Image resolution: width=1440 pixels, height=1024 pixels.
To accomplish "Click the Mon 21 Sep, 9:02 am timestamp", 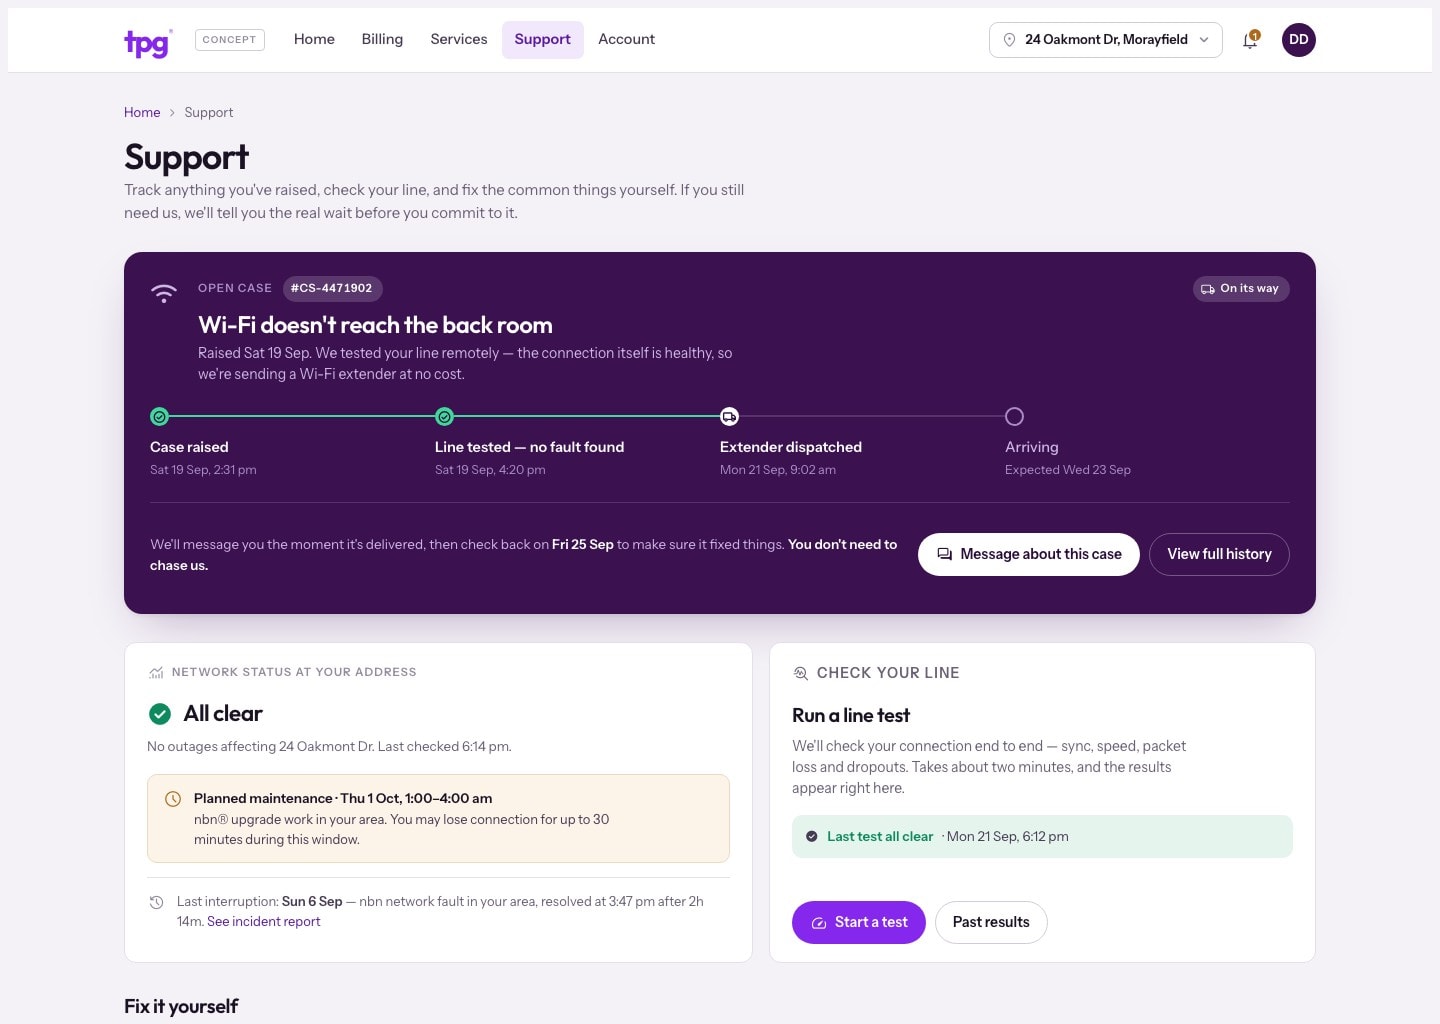I will tap(778, 470).
